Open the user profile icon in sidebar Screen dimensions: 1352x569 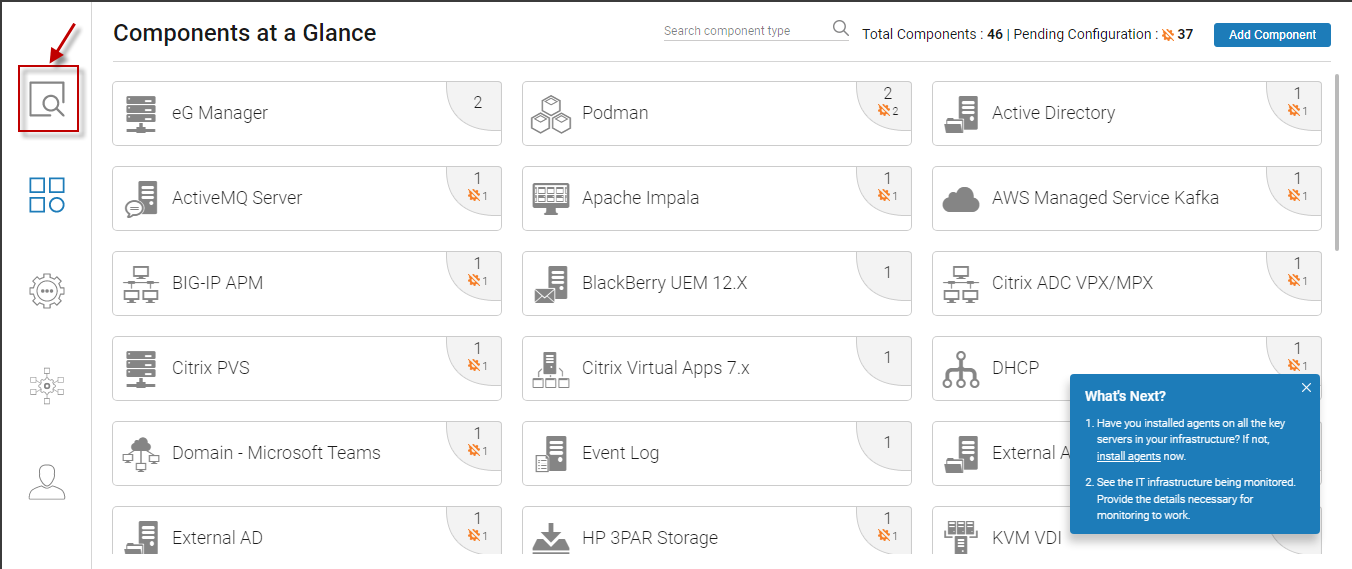point(47,481)
